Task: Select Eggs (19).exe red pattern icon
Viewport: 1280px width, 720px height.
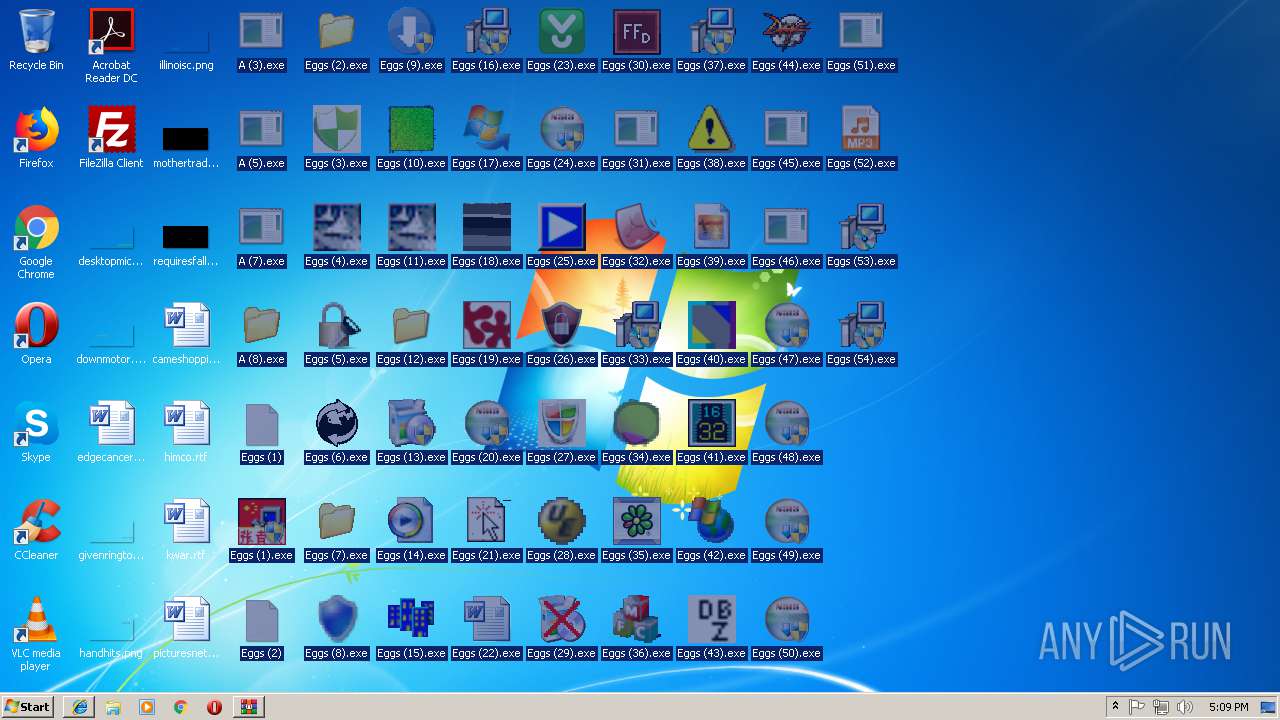Action: pos(486,326)
